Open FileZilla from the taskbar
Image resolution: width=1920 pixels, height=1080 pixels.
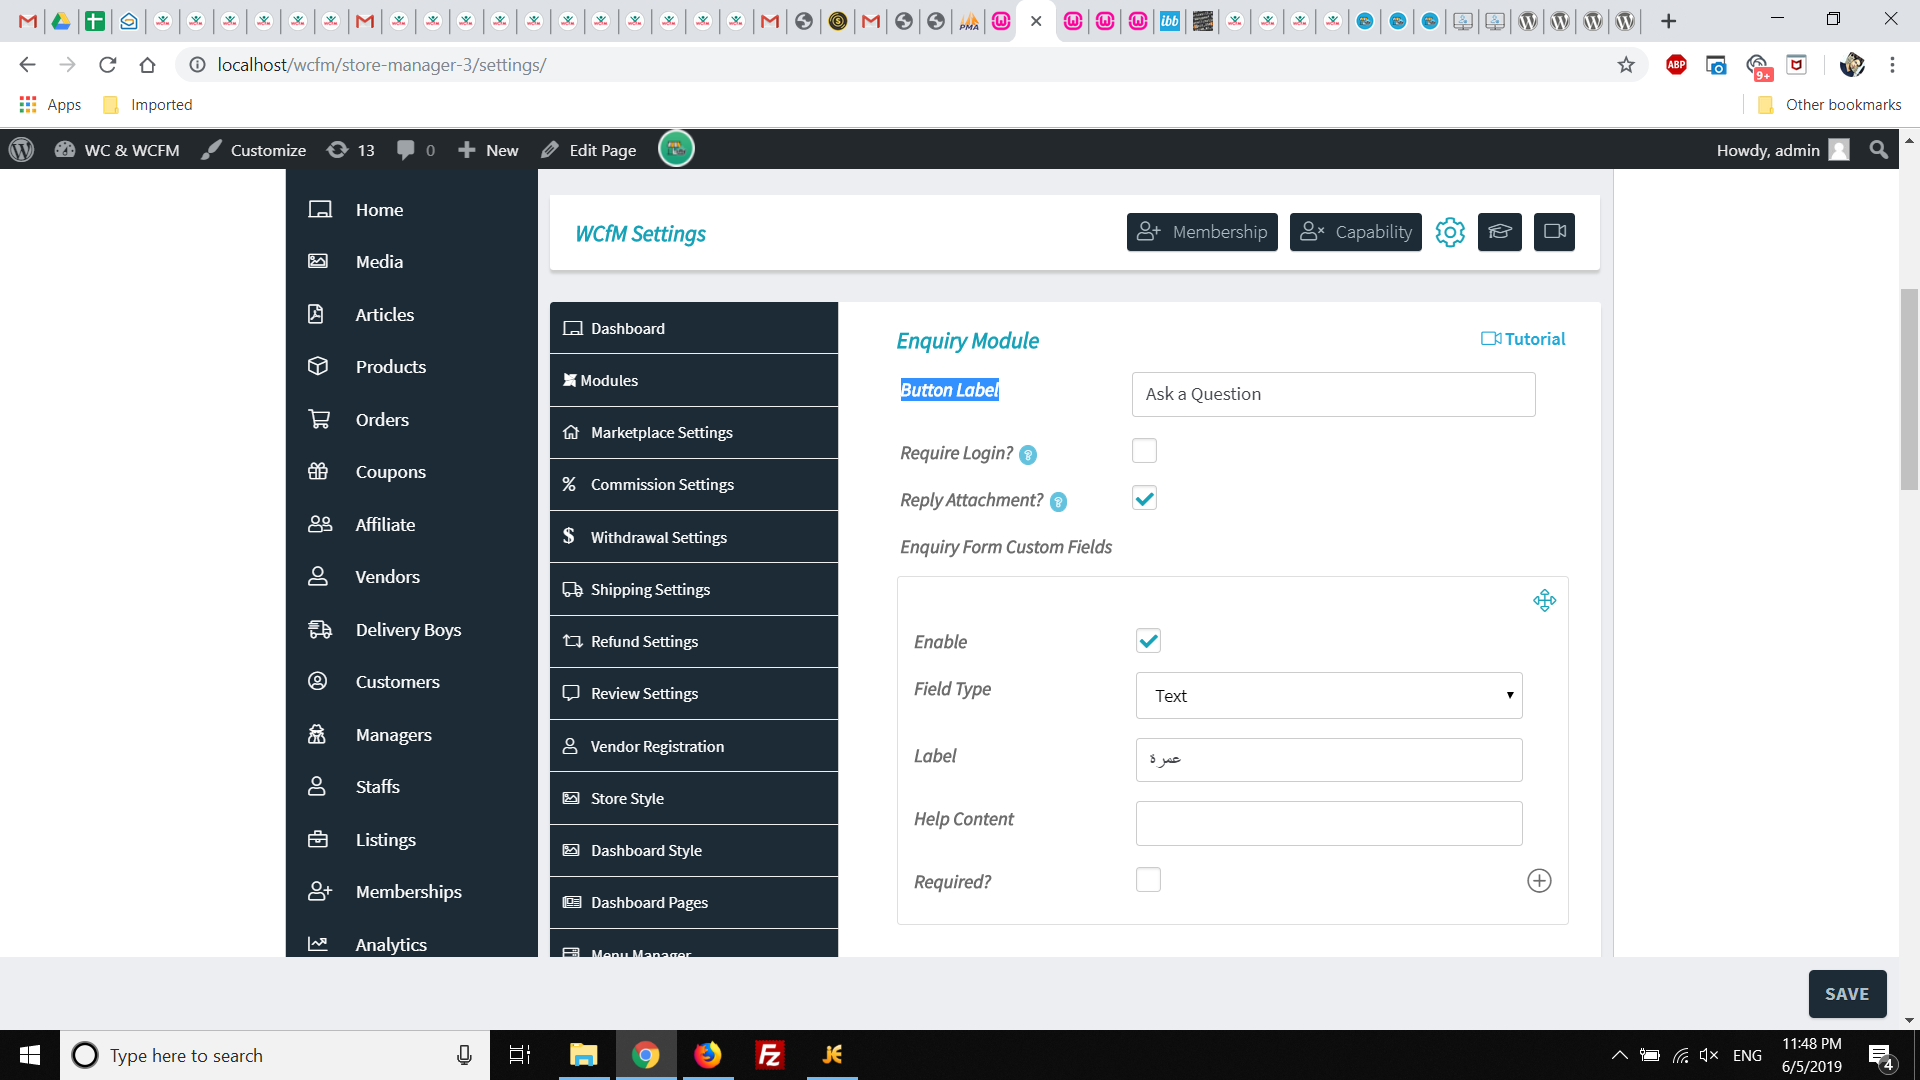(x=770, y=1055)
